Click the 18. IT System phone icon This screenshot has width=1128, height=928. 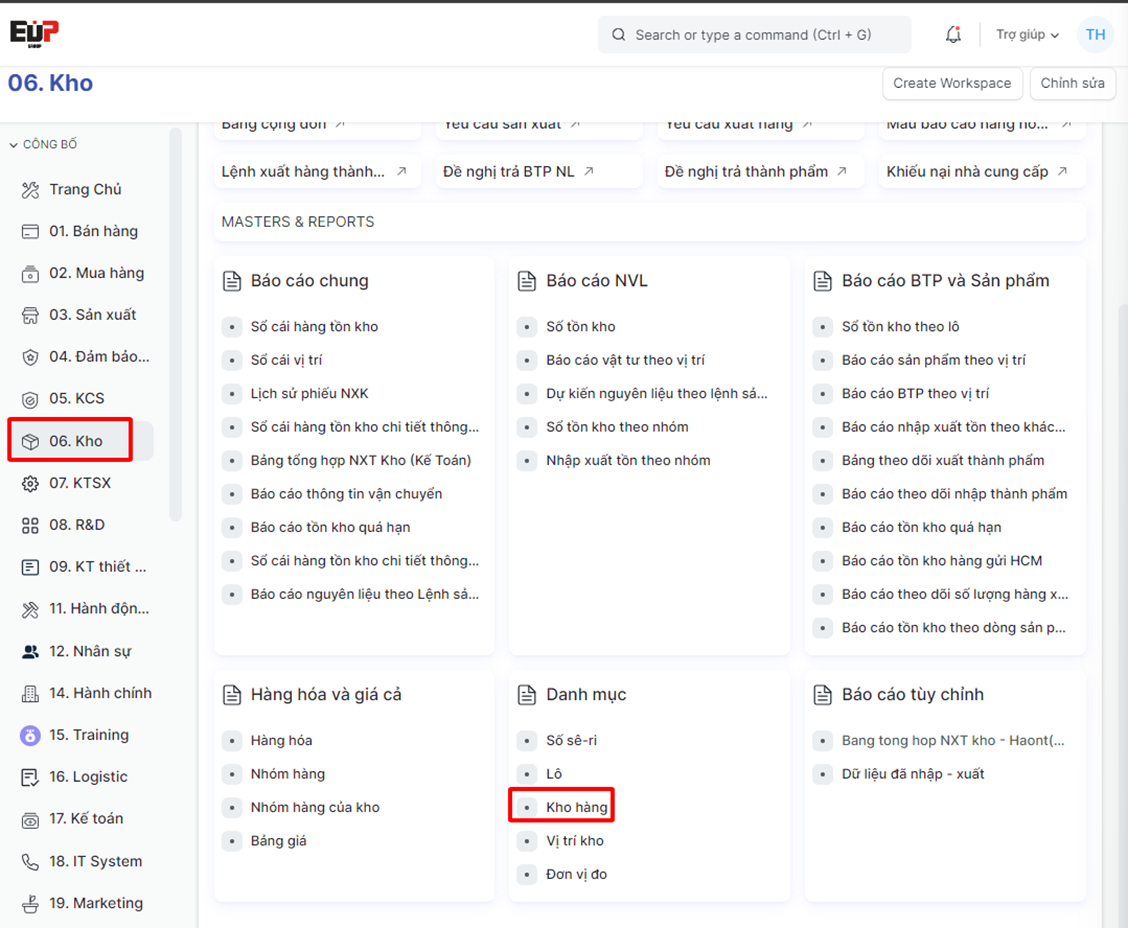[x=30, y=861]
